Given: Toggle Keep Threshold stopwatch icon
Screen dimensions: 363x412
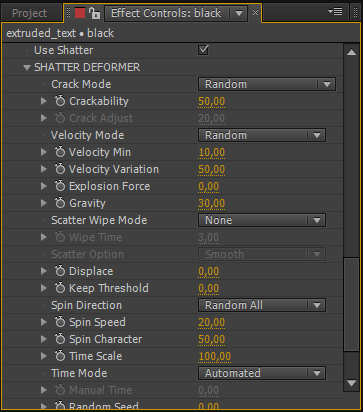Looking at the screenshot, I should 60,288.
